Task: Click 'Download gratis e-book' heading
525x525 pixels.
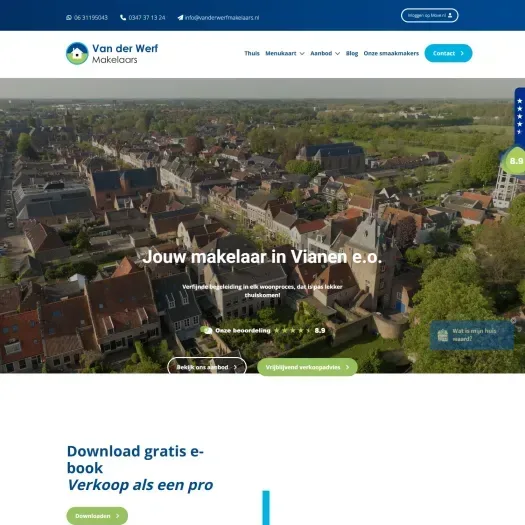Action: click(x=135, y=459)
